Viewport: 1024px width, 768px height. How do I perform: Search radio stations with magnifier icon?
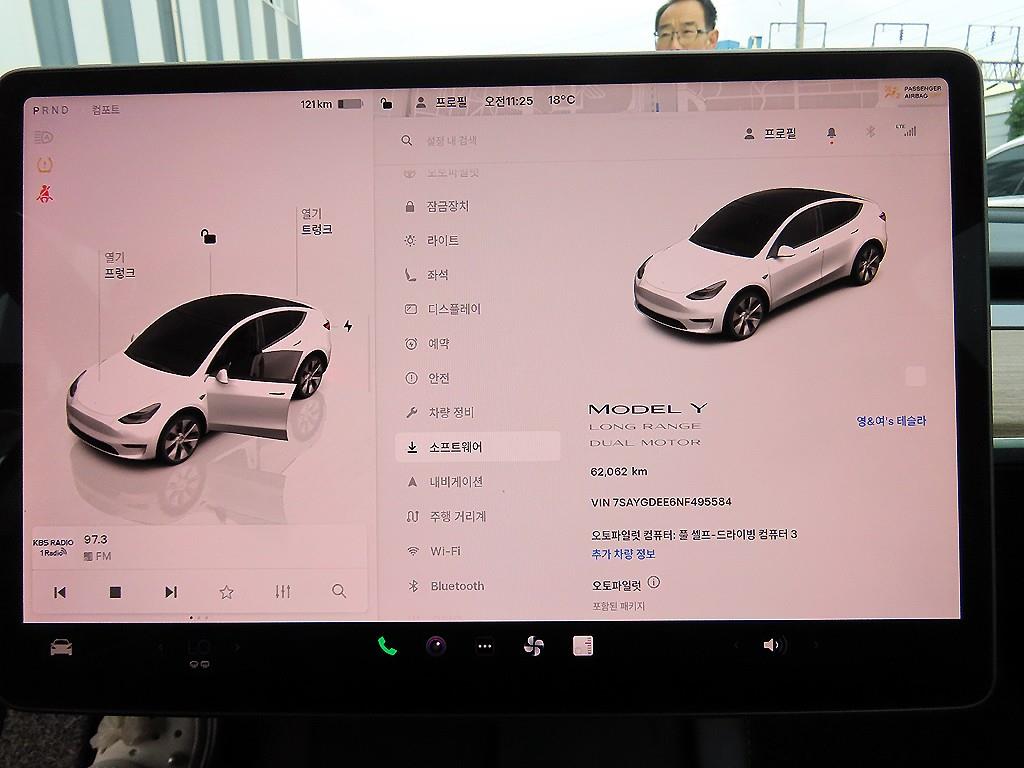(339, 591)
